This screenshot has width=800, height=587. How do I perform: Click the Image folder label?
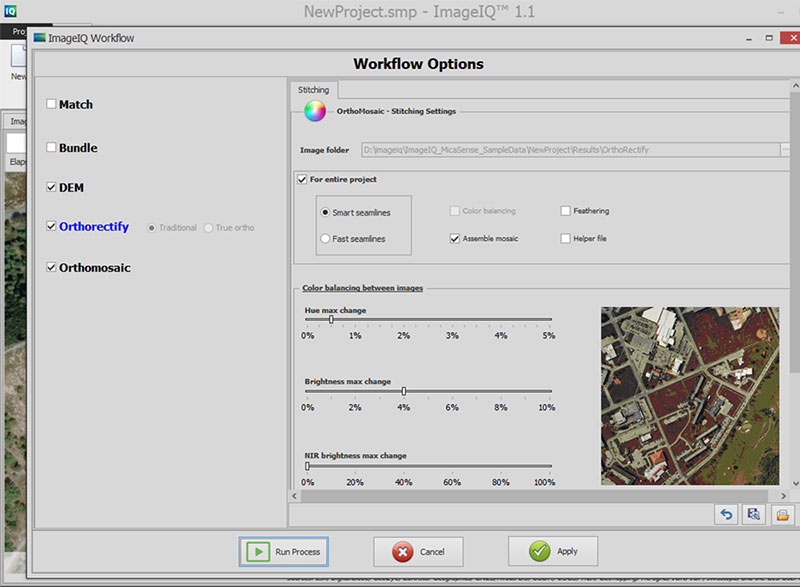click(x=324, y=150)
